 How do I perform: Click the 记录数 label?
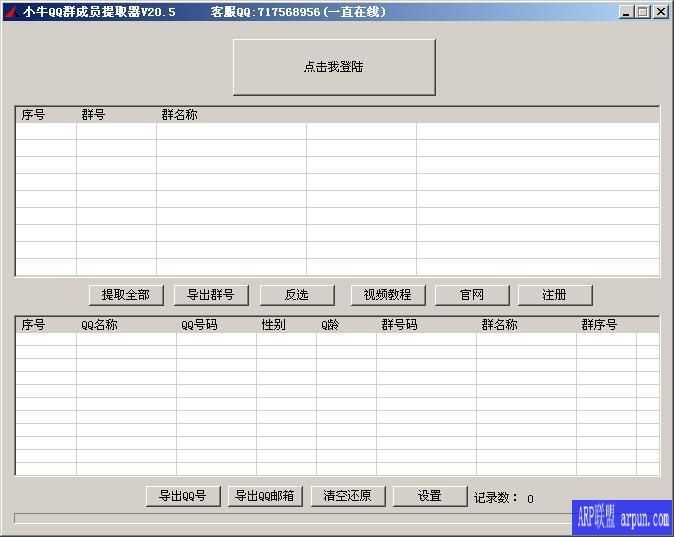pyautogui.click(x=495, y=498)
